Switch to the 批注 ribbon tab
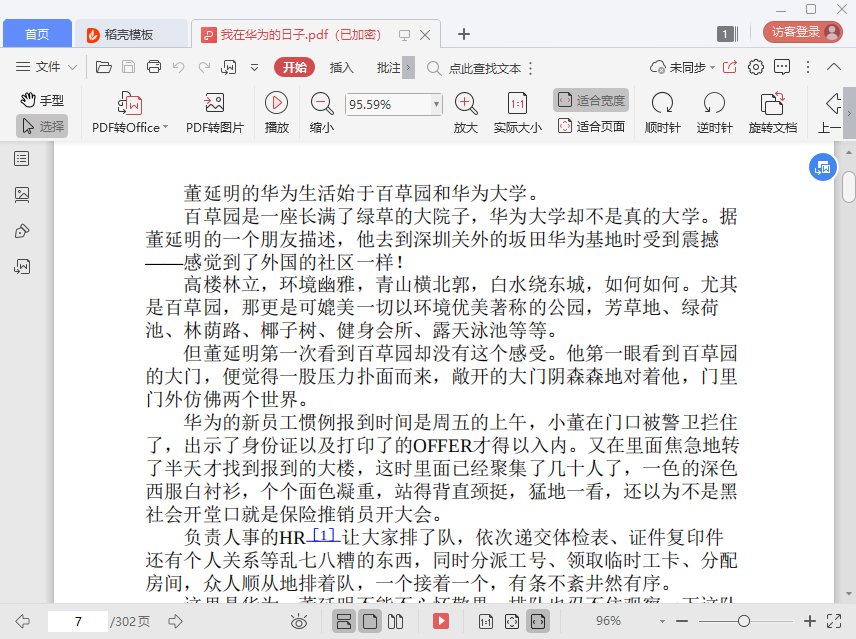 pyautogui.click(x=389, y=68)
